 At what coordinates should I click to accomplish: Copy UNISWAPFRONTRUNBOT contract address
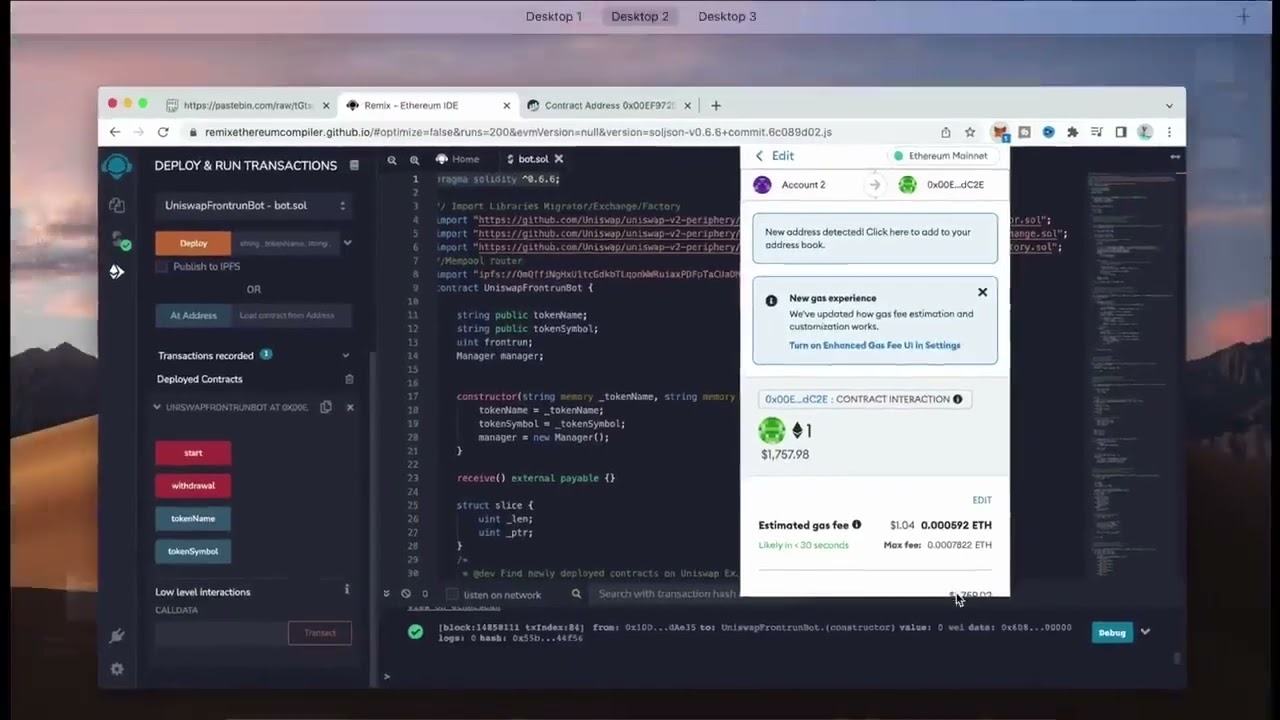tap(326, 407)
